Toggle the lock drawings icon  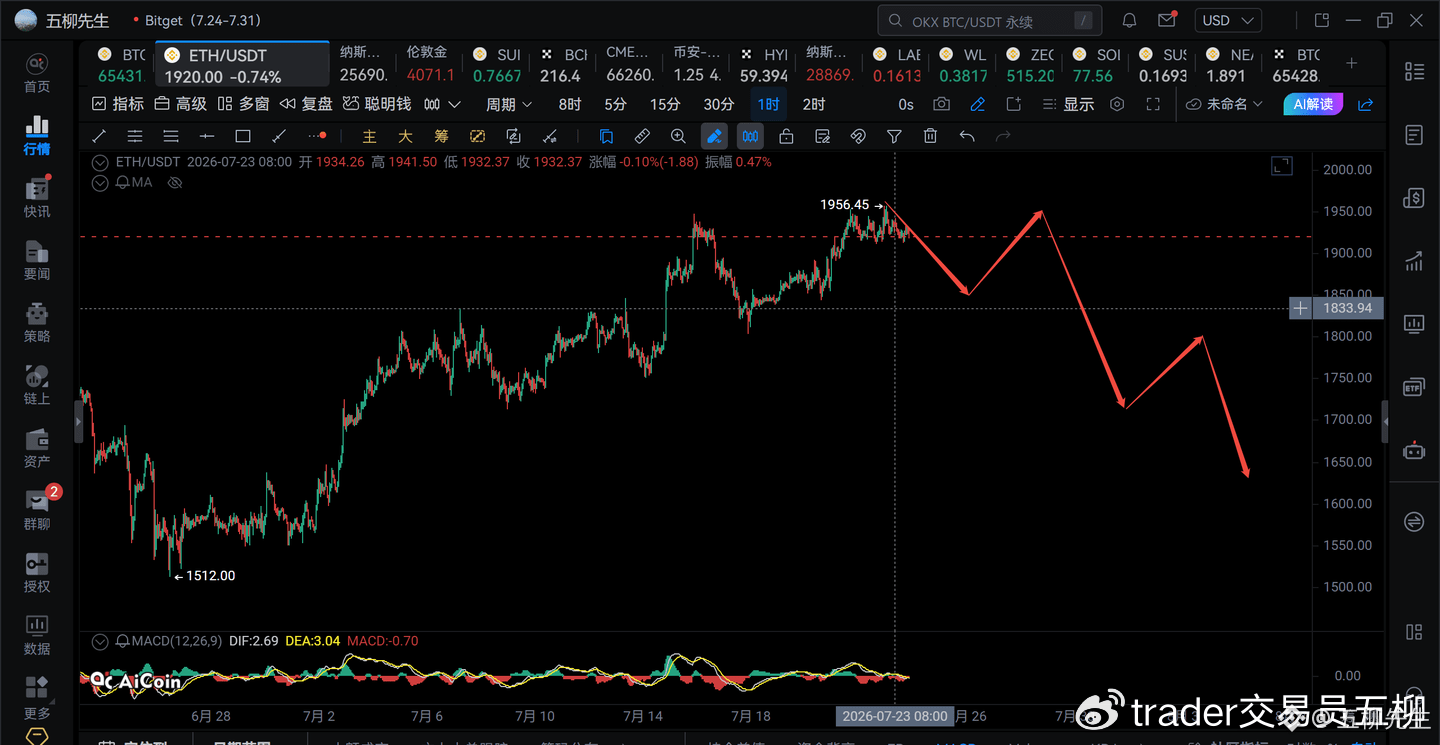[786, 136]
